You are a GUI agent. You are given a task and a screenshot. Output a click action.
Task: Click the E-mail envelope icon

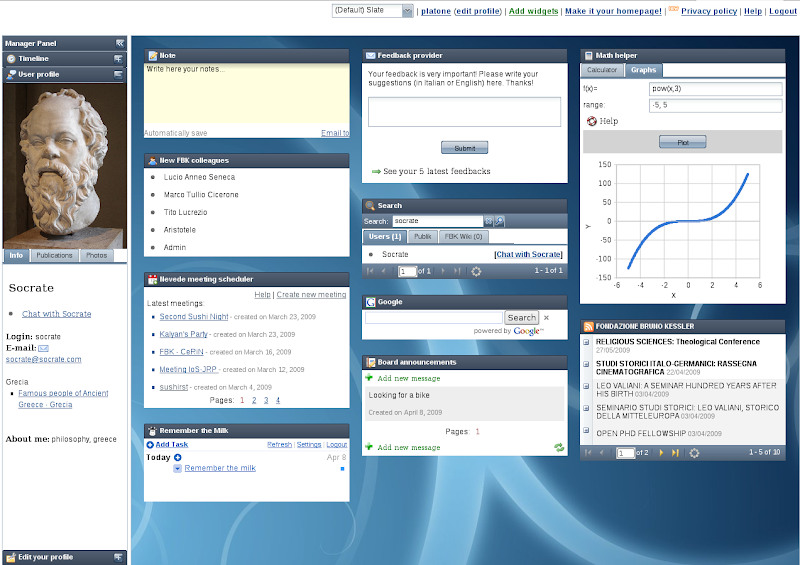point(43,349)
